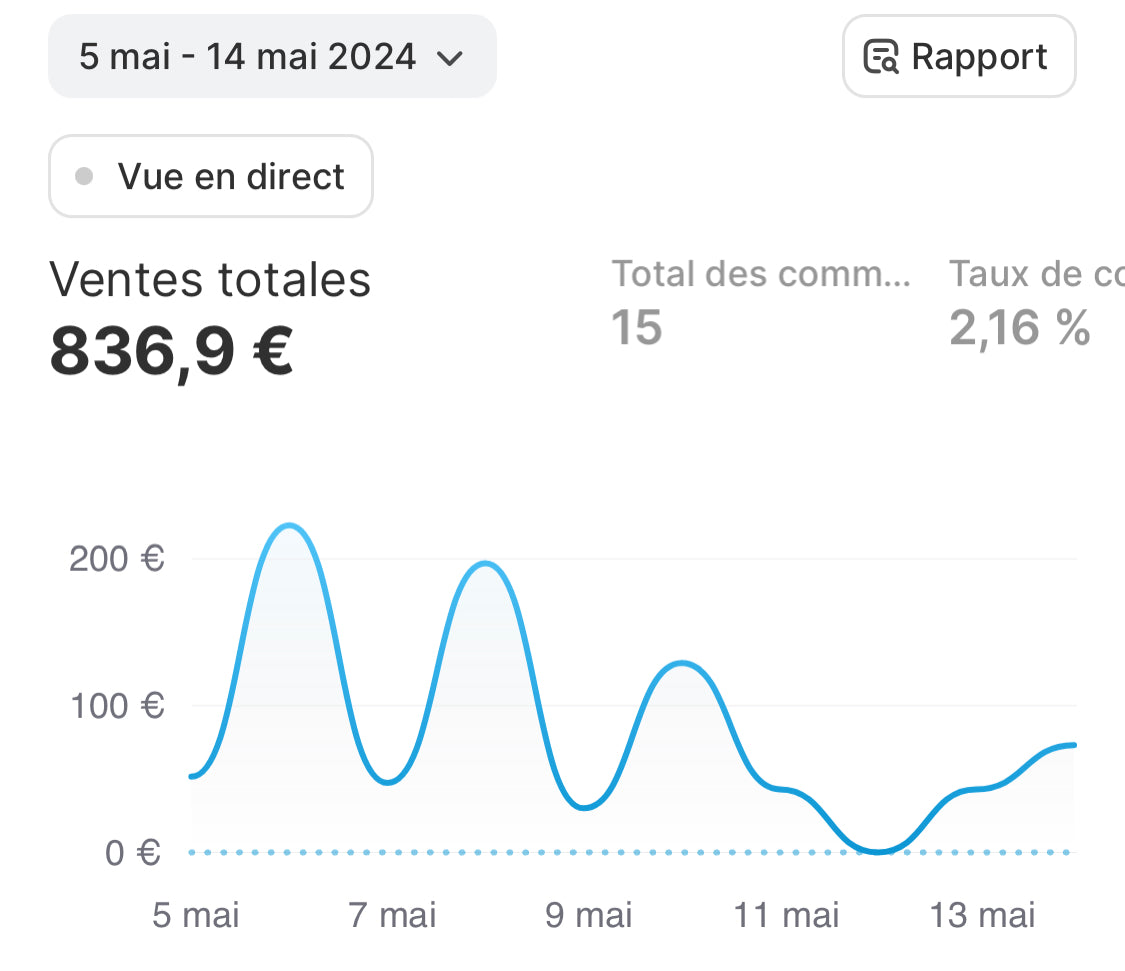Click the 836,9 € sales total value
This screenshot has width=1125, height=971.
171,351
